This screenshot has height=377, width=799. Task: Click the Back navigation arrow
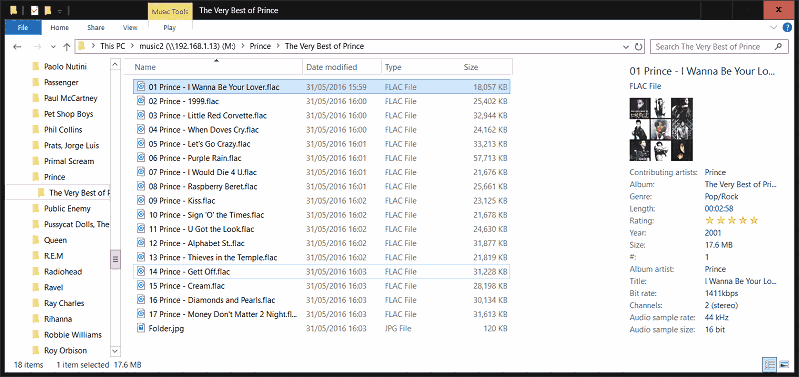(17, 46)
